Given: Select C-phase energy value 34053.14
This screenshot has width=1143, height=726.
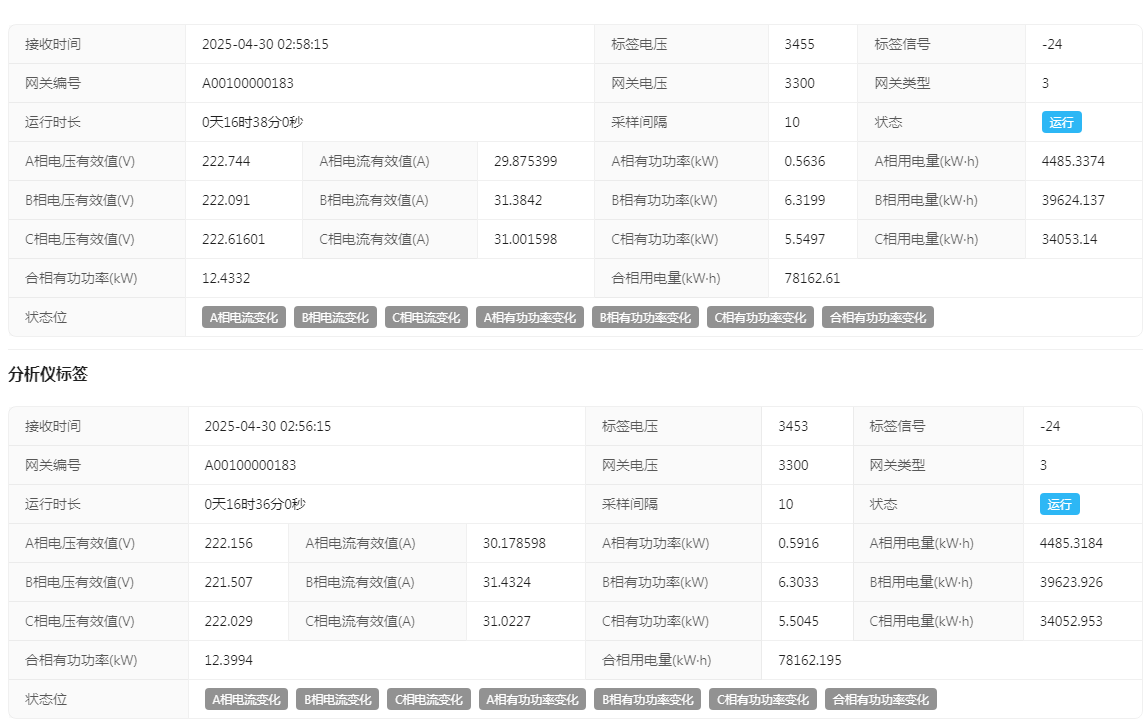Looking at the screenshot, I should (1069, 239).
